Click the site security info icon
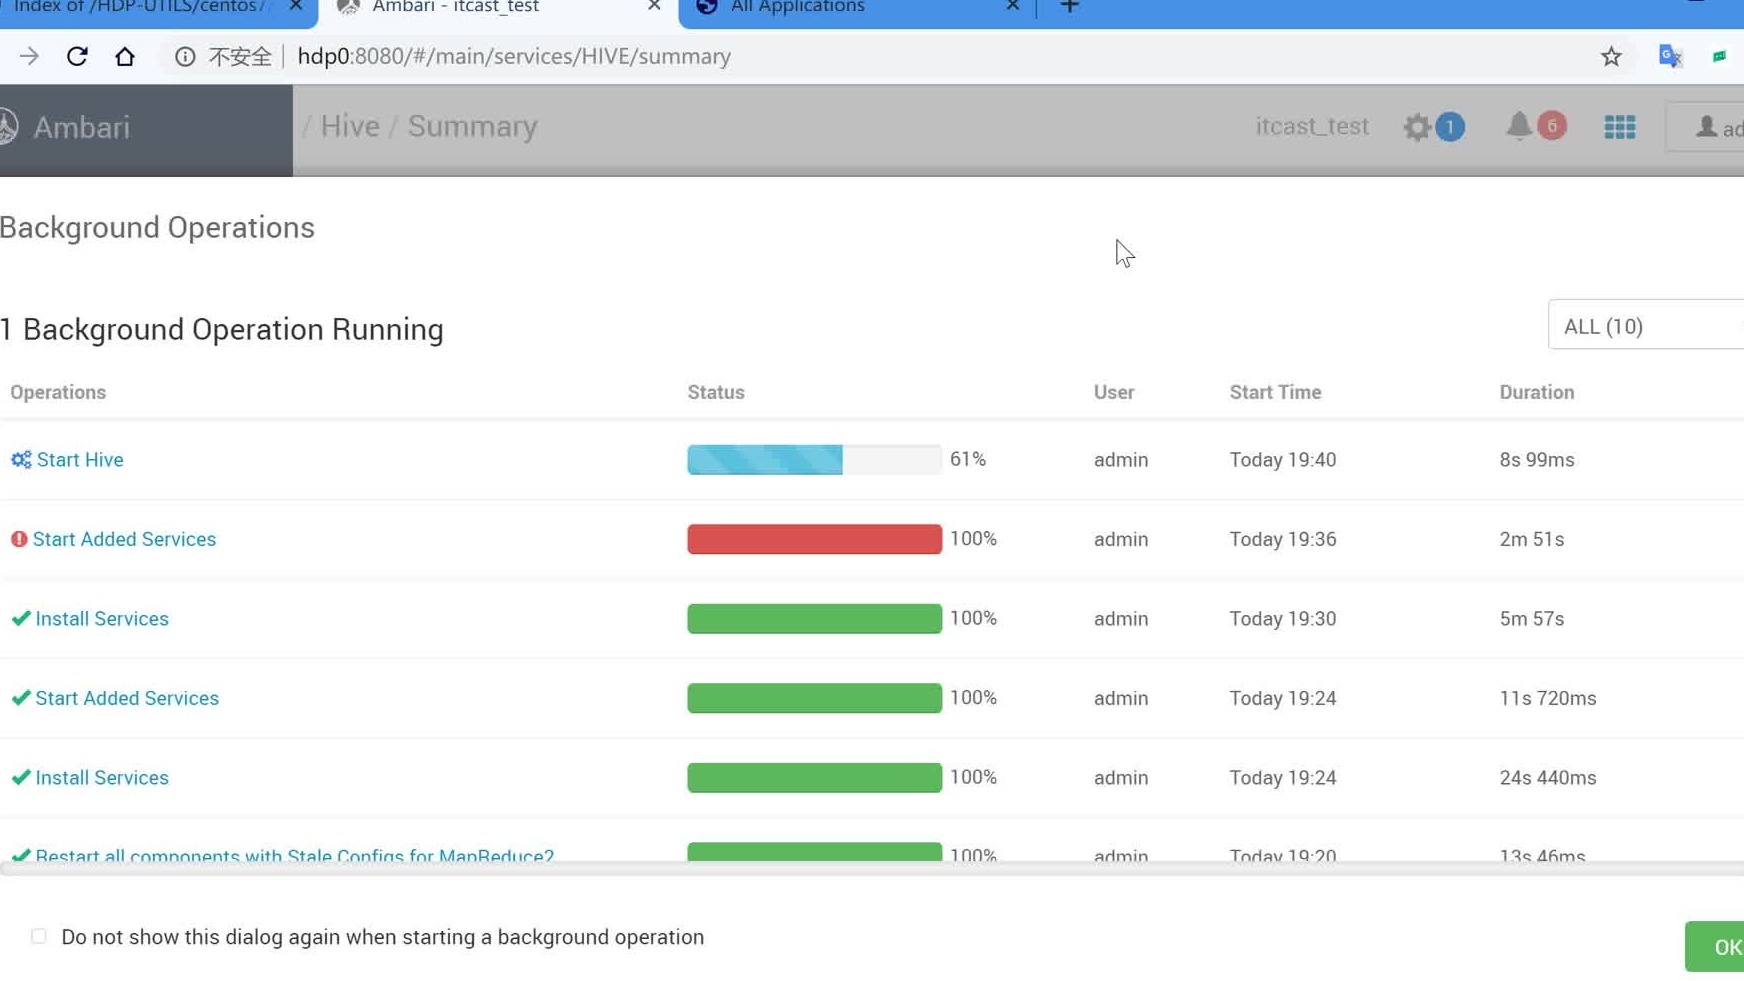Viewport: 1744px width, 981px height. tap(185, 57)
